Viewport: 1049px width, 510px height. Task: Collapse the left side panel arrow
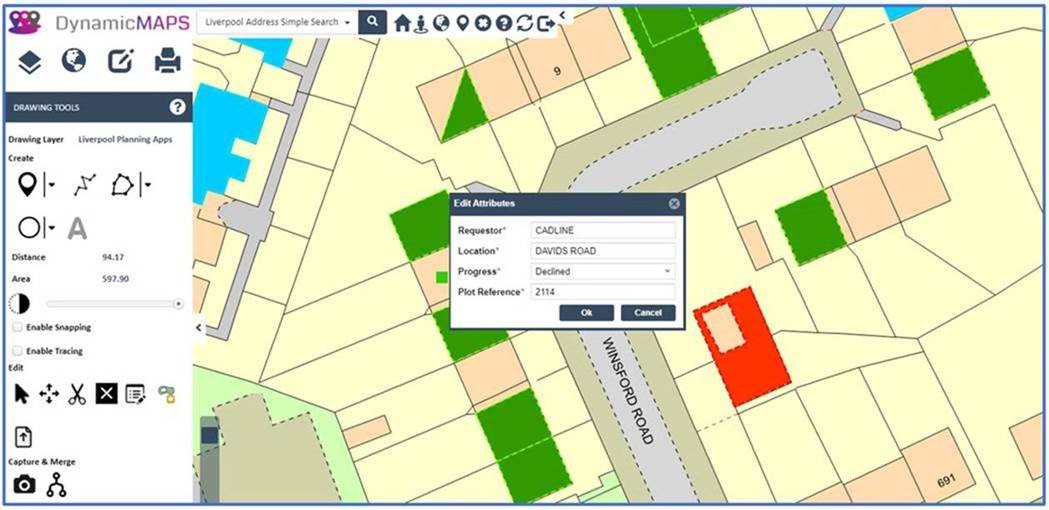tap(198, 327)
